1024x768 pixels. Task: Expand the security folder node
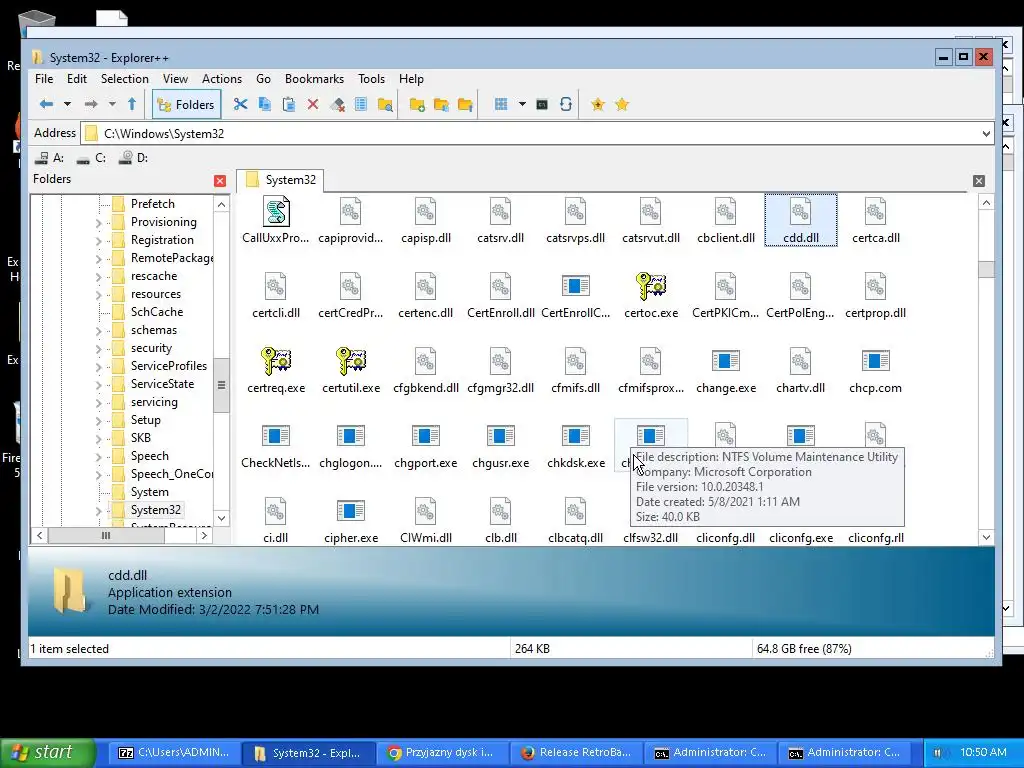point(99,349)
